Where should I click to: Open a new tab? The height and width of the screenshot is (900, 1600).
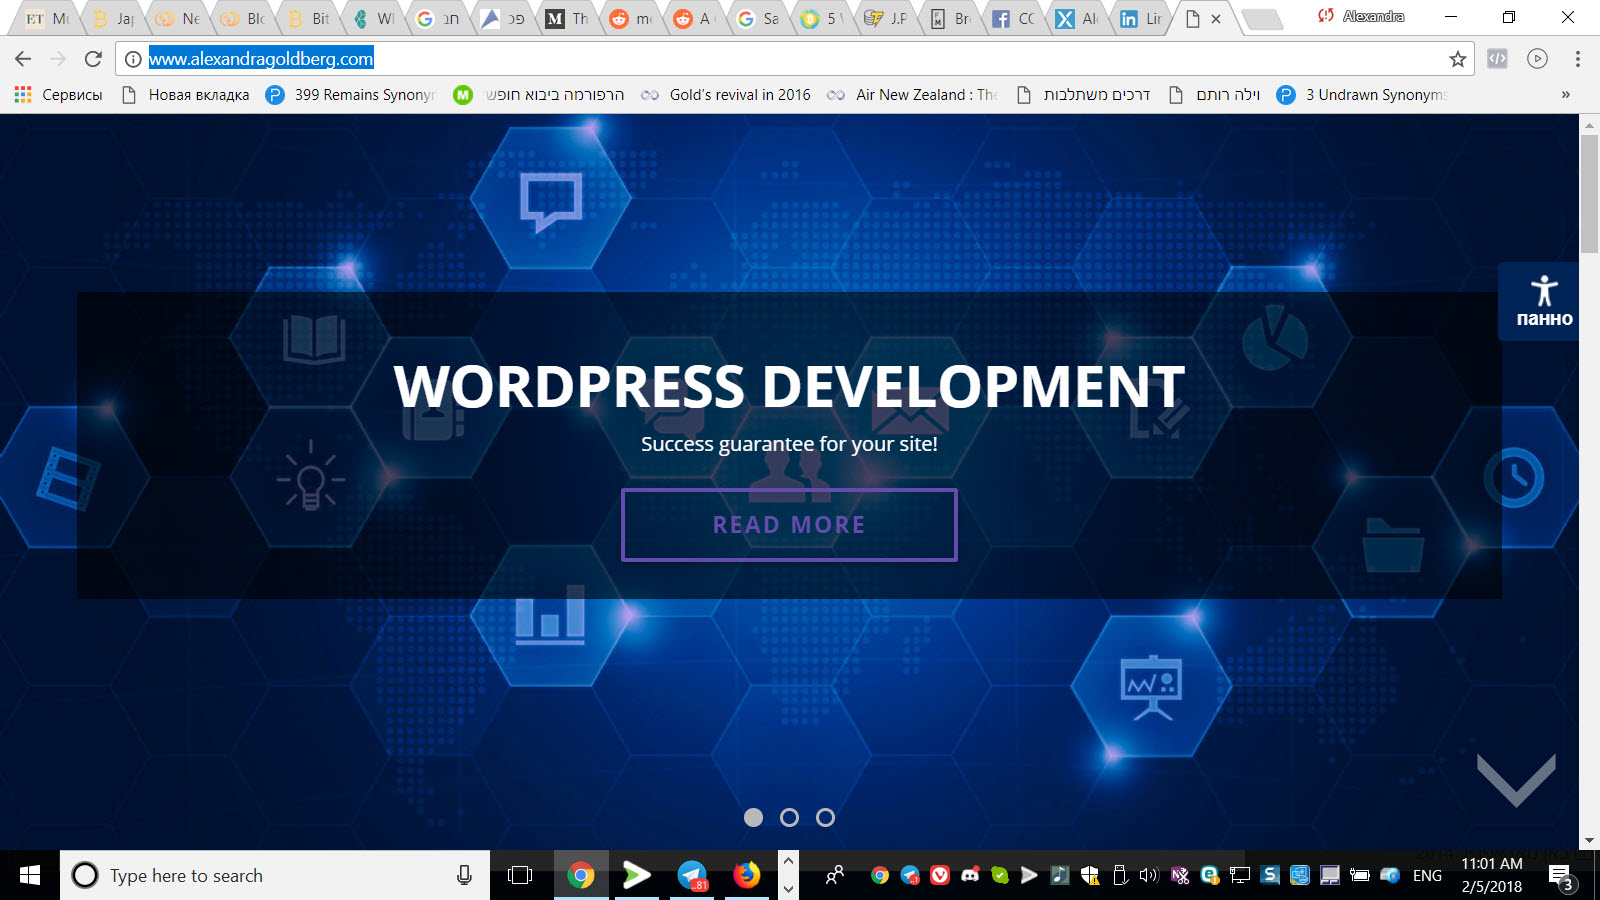coord(1262,19)
